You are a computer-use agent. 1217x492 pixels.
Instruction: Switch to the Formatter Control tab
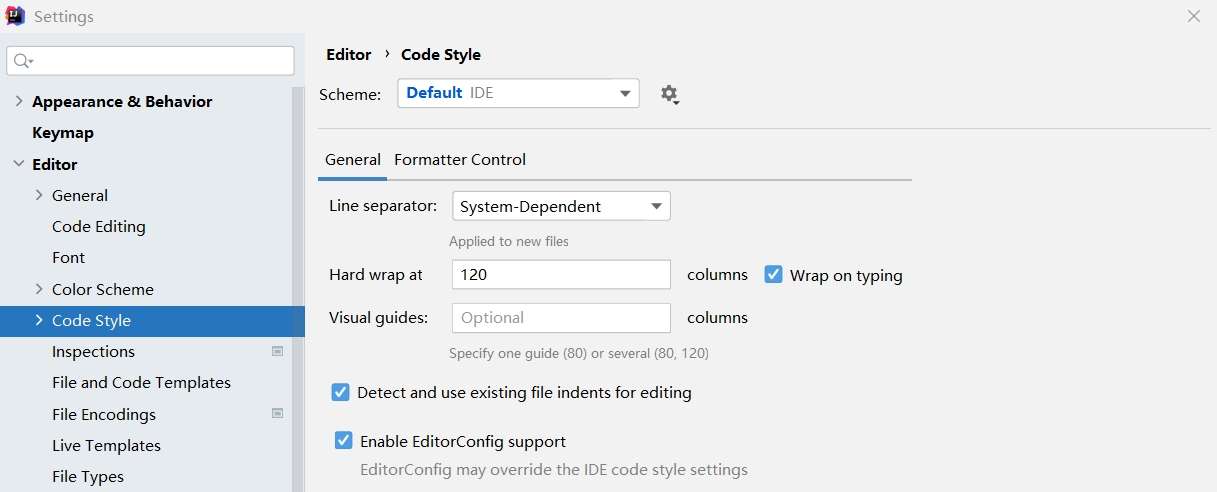pyautogui.click(x=460, y=160)
